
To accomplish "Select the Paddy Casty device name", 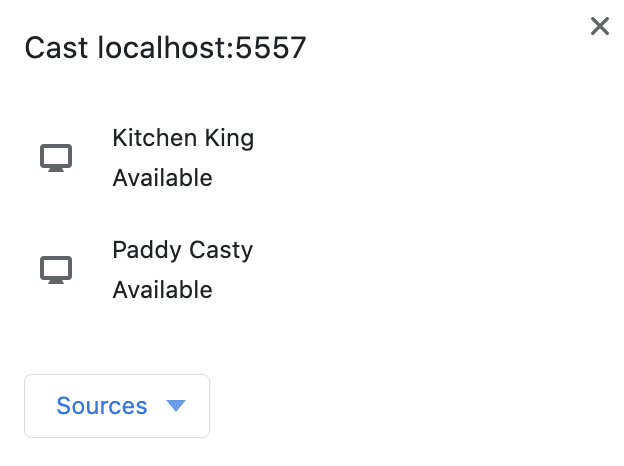I will point(182,250).
